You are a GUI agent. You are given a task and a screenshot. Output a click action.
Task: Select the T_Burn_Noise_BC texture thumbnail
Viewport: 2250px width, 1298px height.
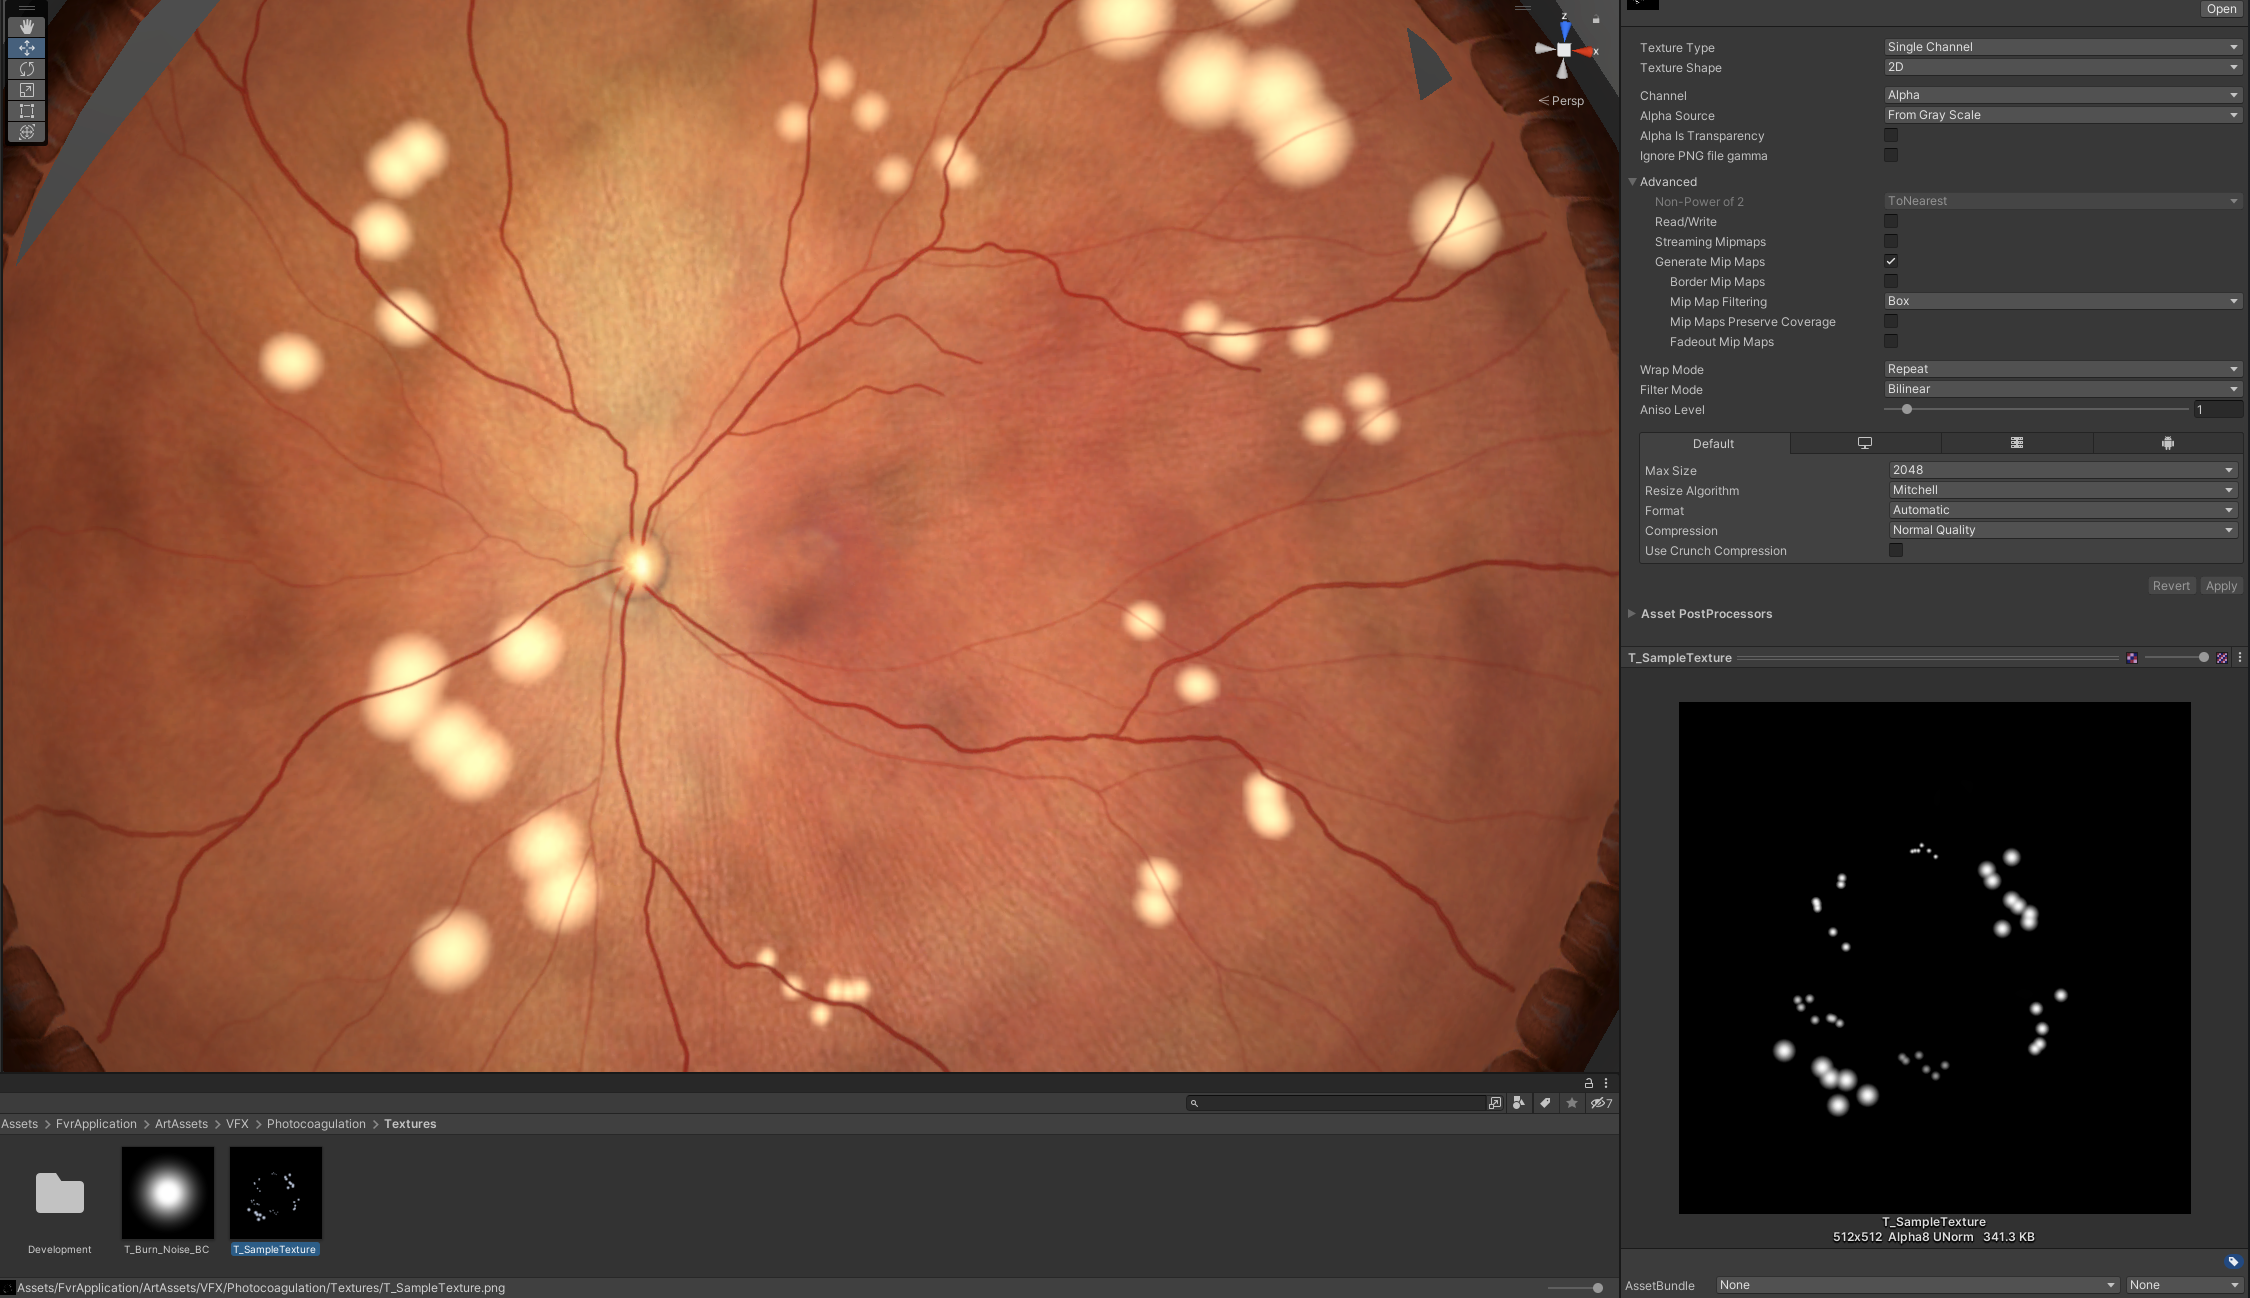pos(166,1194)
